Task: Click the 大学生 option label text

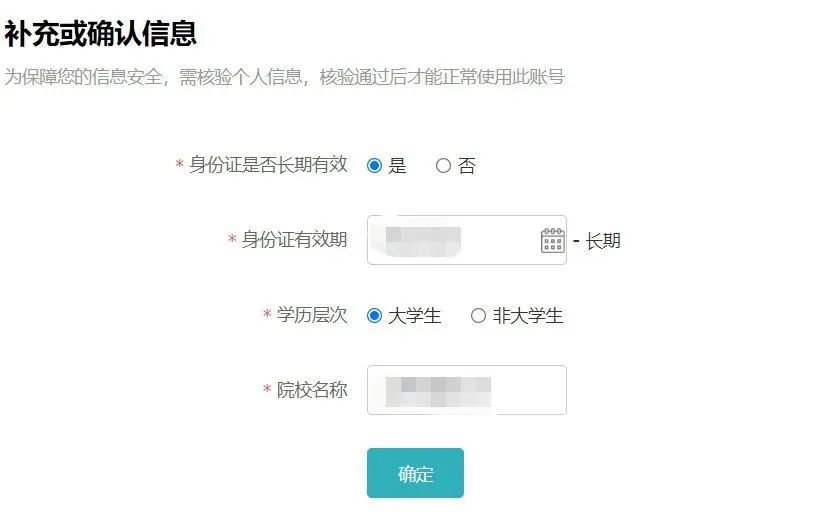Action: click(414, 316)
